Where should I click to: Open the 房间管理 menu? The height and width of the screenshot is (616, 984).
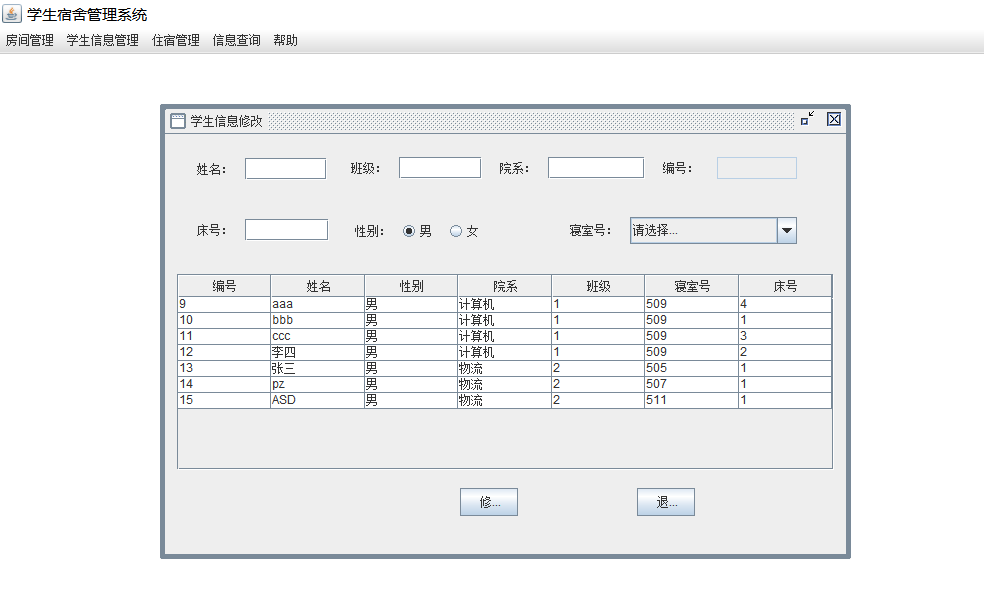[x=30, y=41]
